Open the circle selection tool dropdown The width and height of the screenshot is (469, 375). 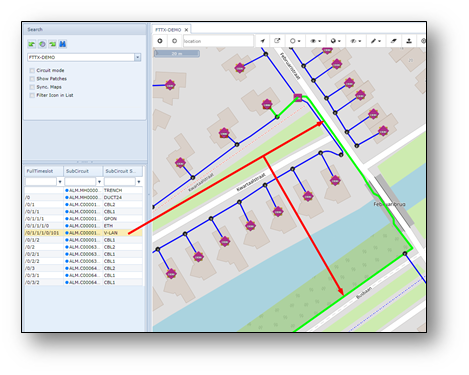click(x=295, y=41)
